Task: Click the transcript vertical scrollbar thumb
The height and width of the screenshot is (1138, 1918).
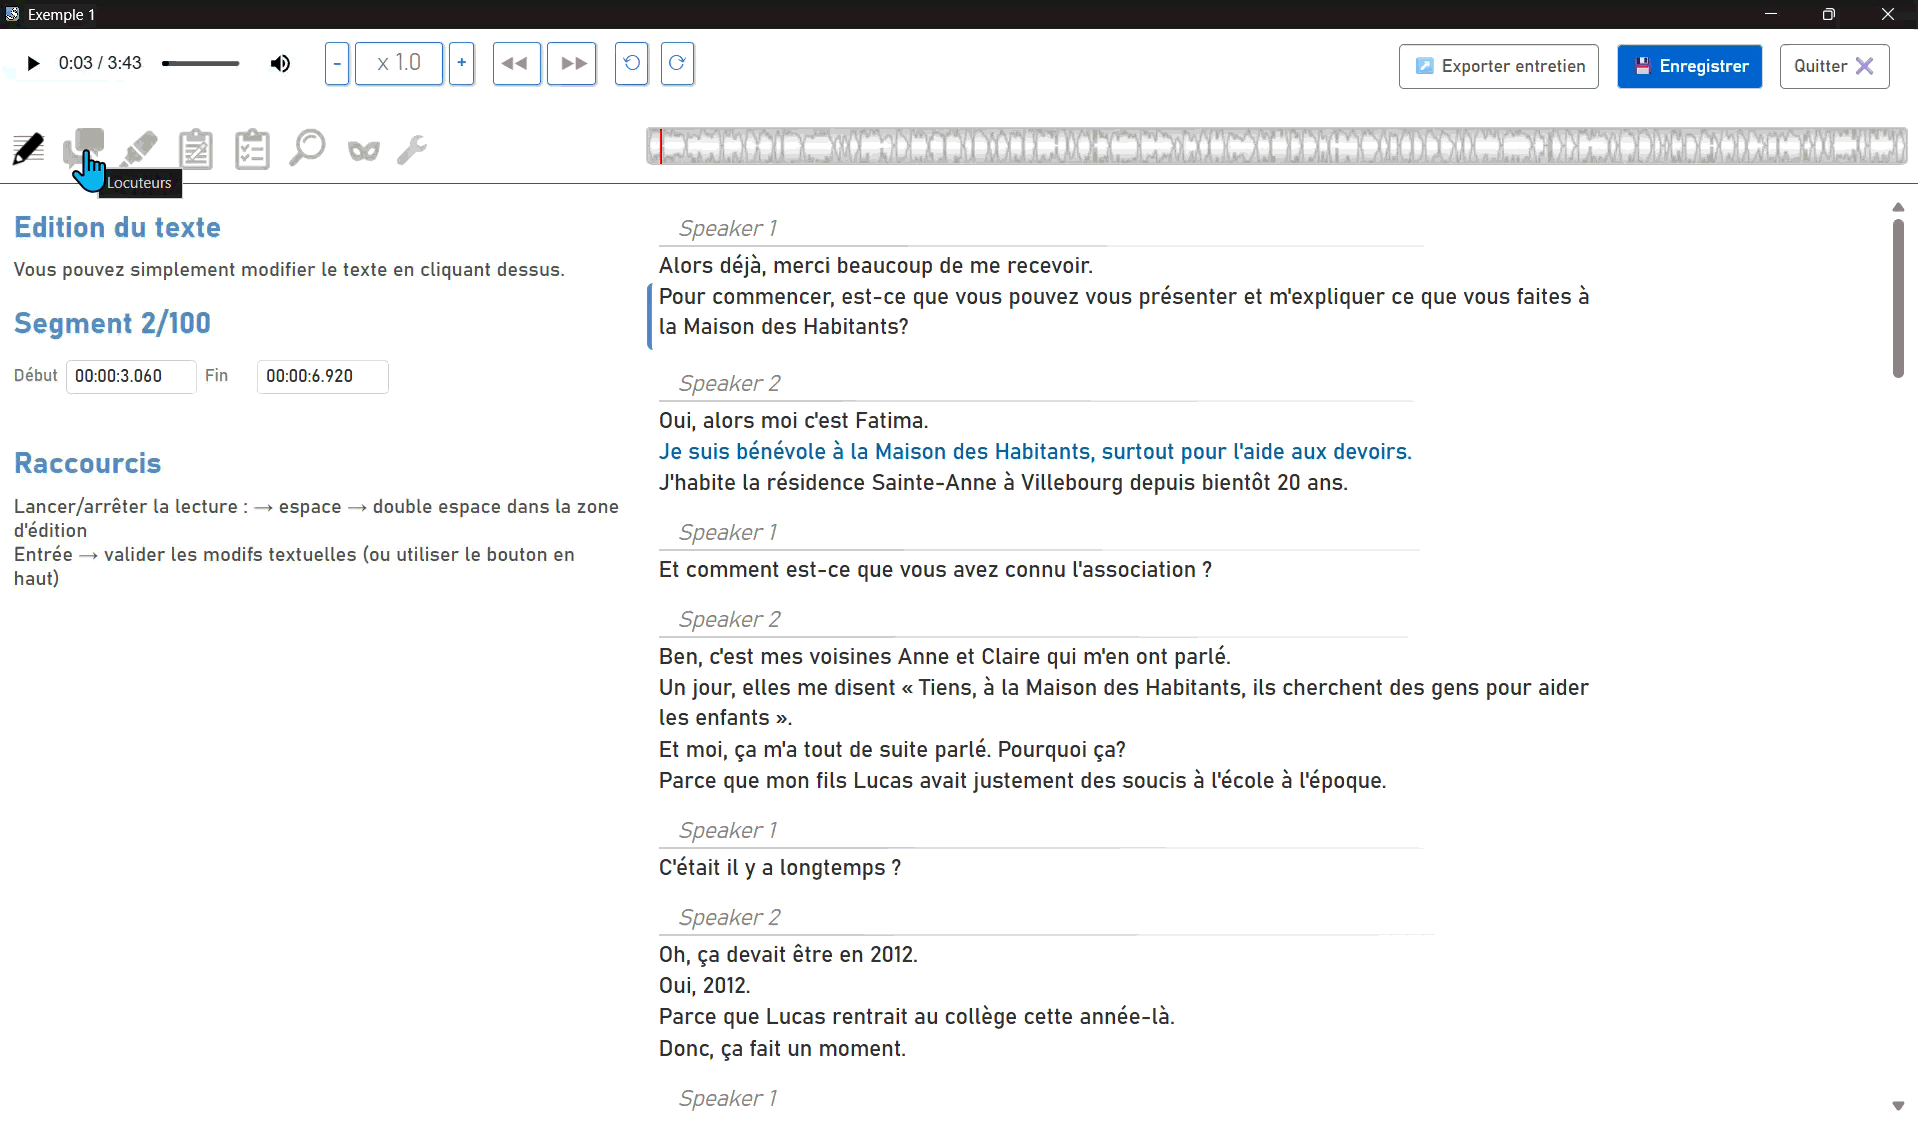Action: coord(1898,298)
